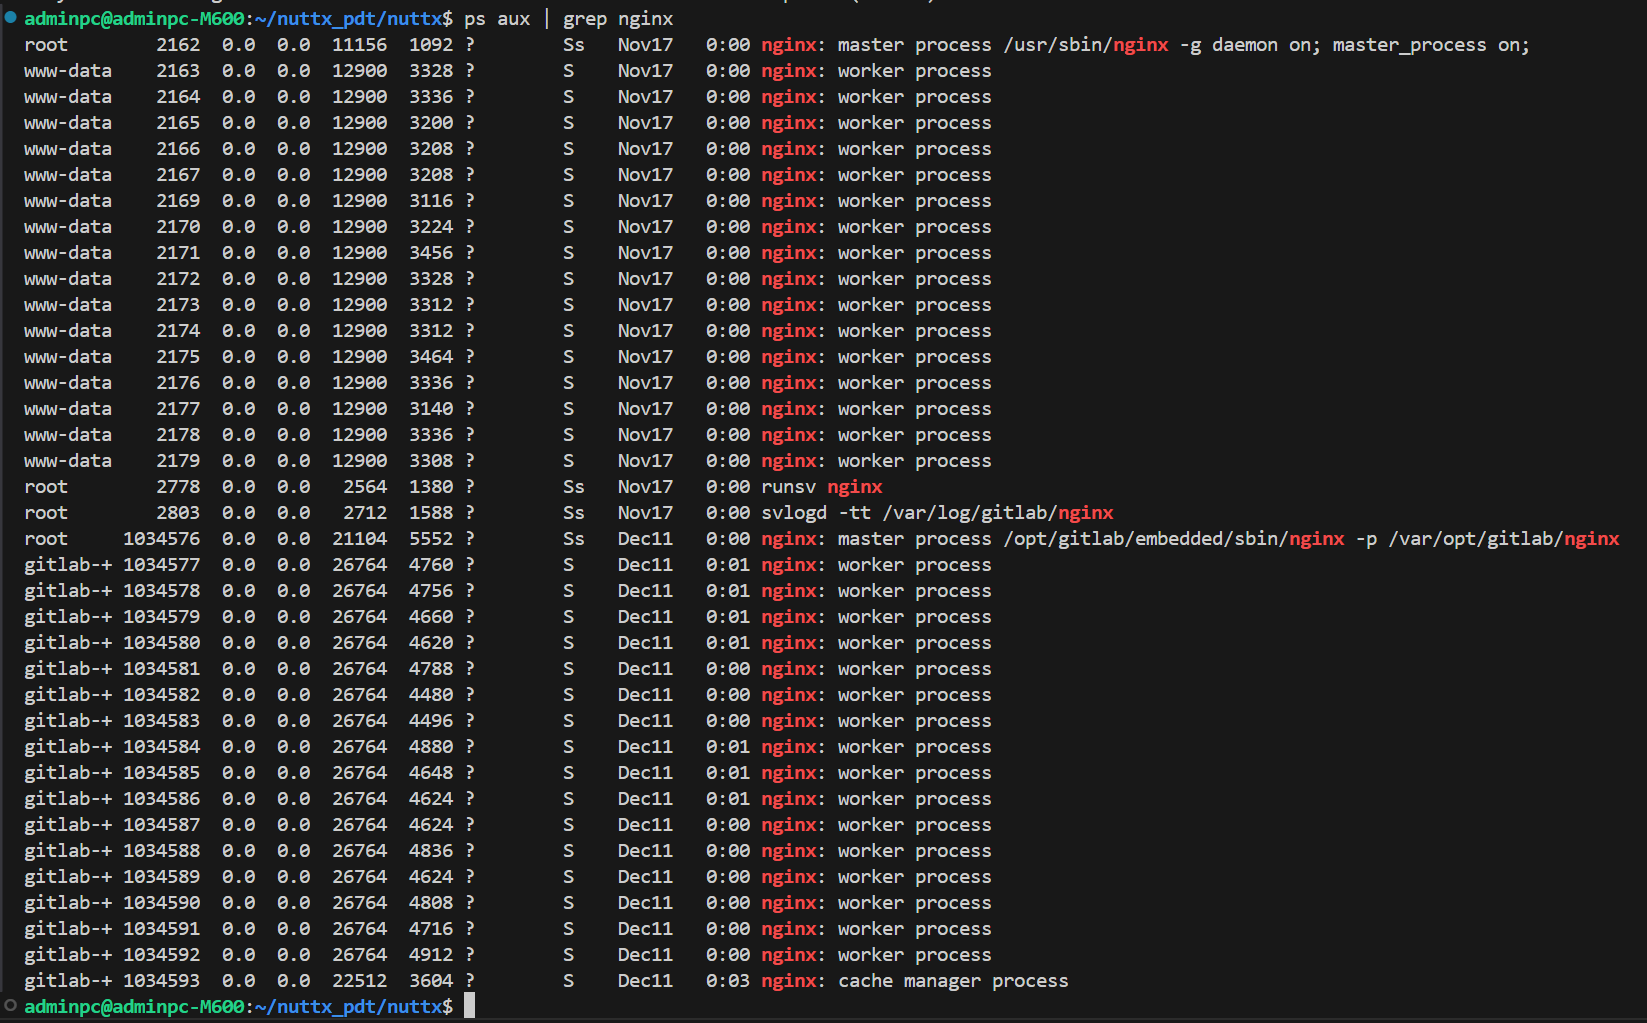Click PID 2167 in the www-data row

point(178,175)
